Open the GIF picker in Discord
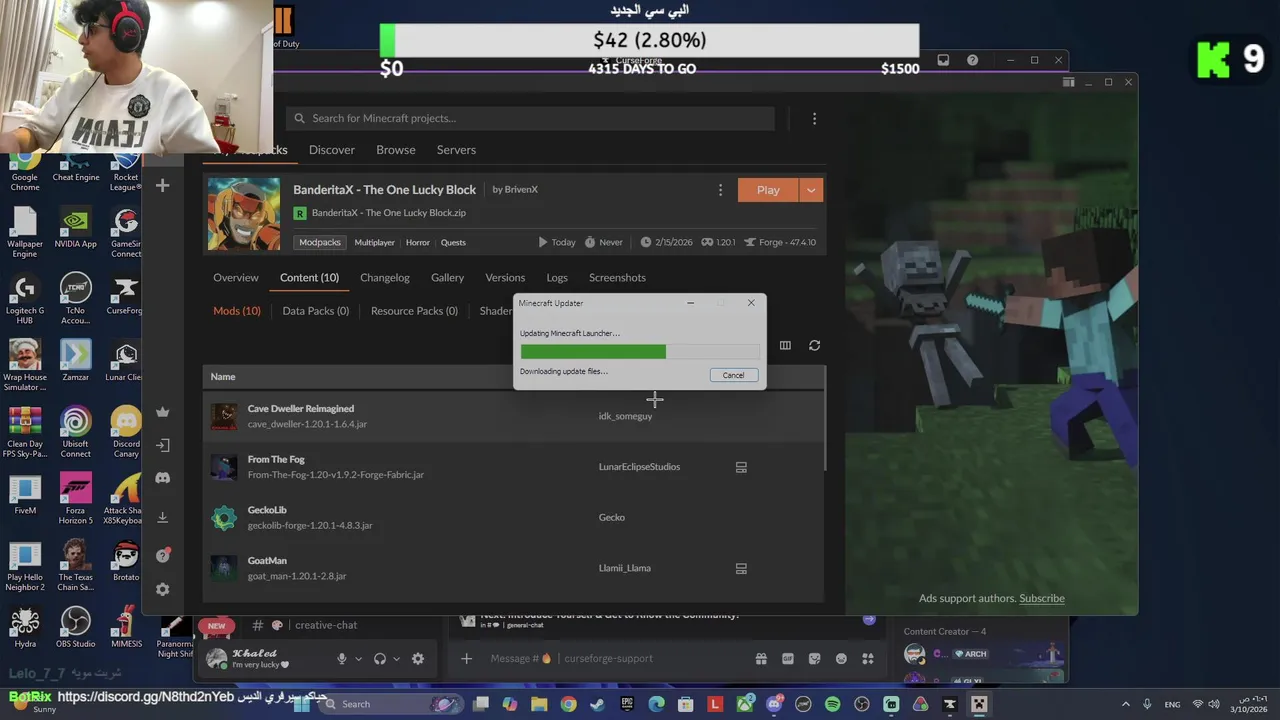Screen dimensions: 1280x720 pos(788,659)
